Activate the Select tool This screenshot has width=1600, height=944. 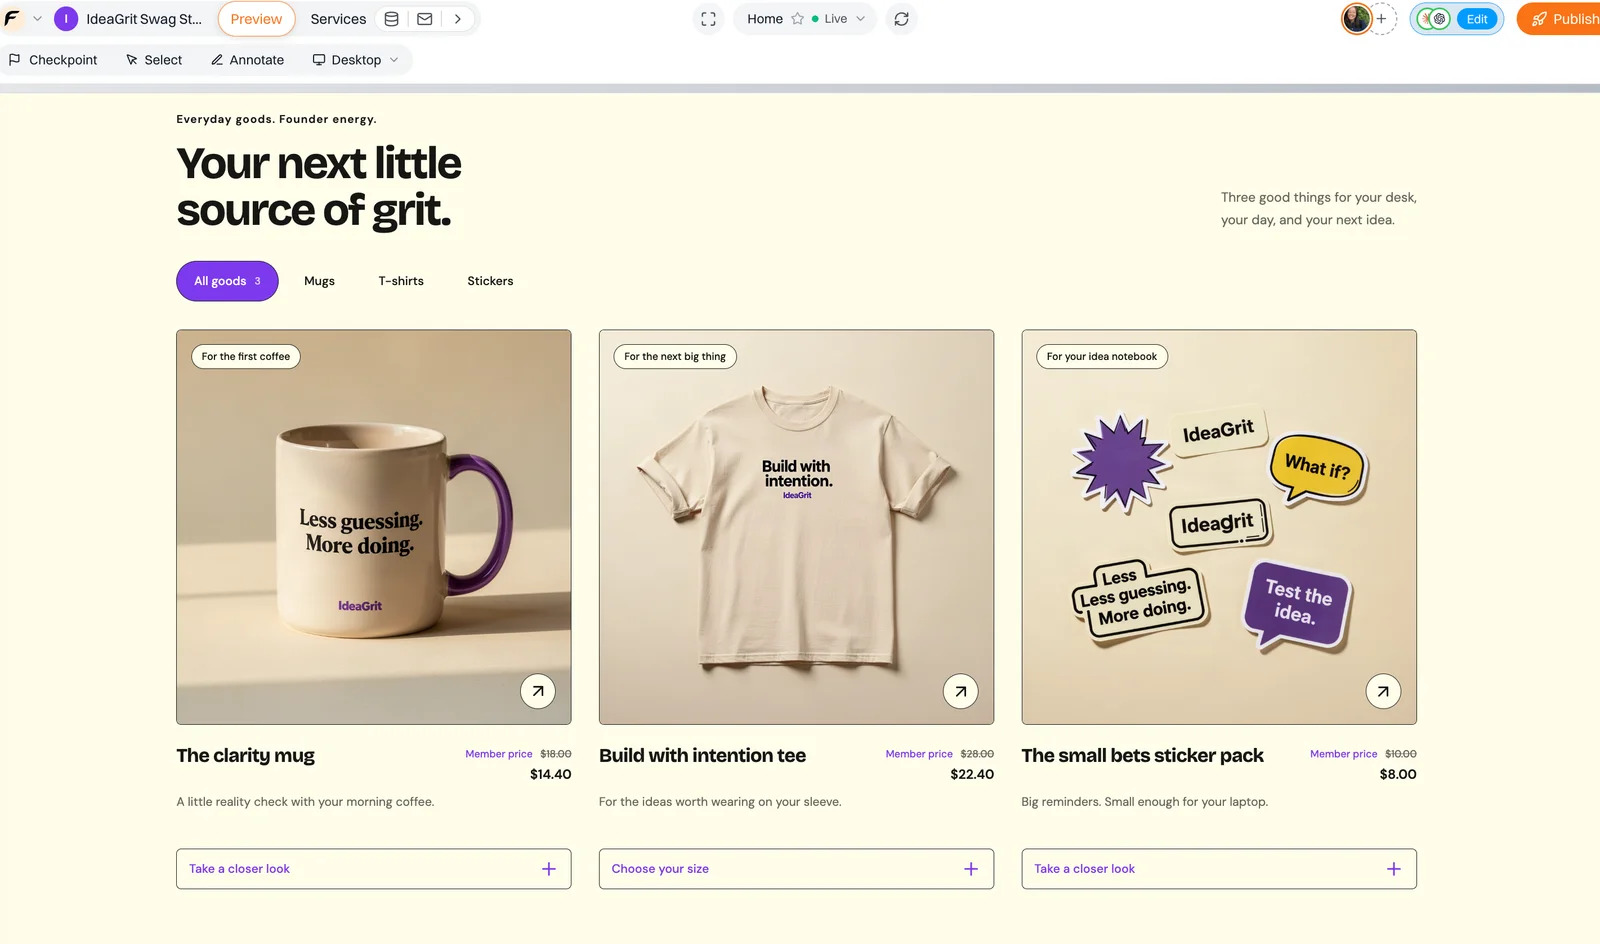154,60
